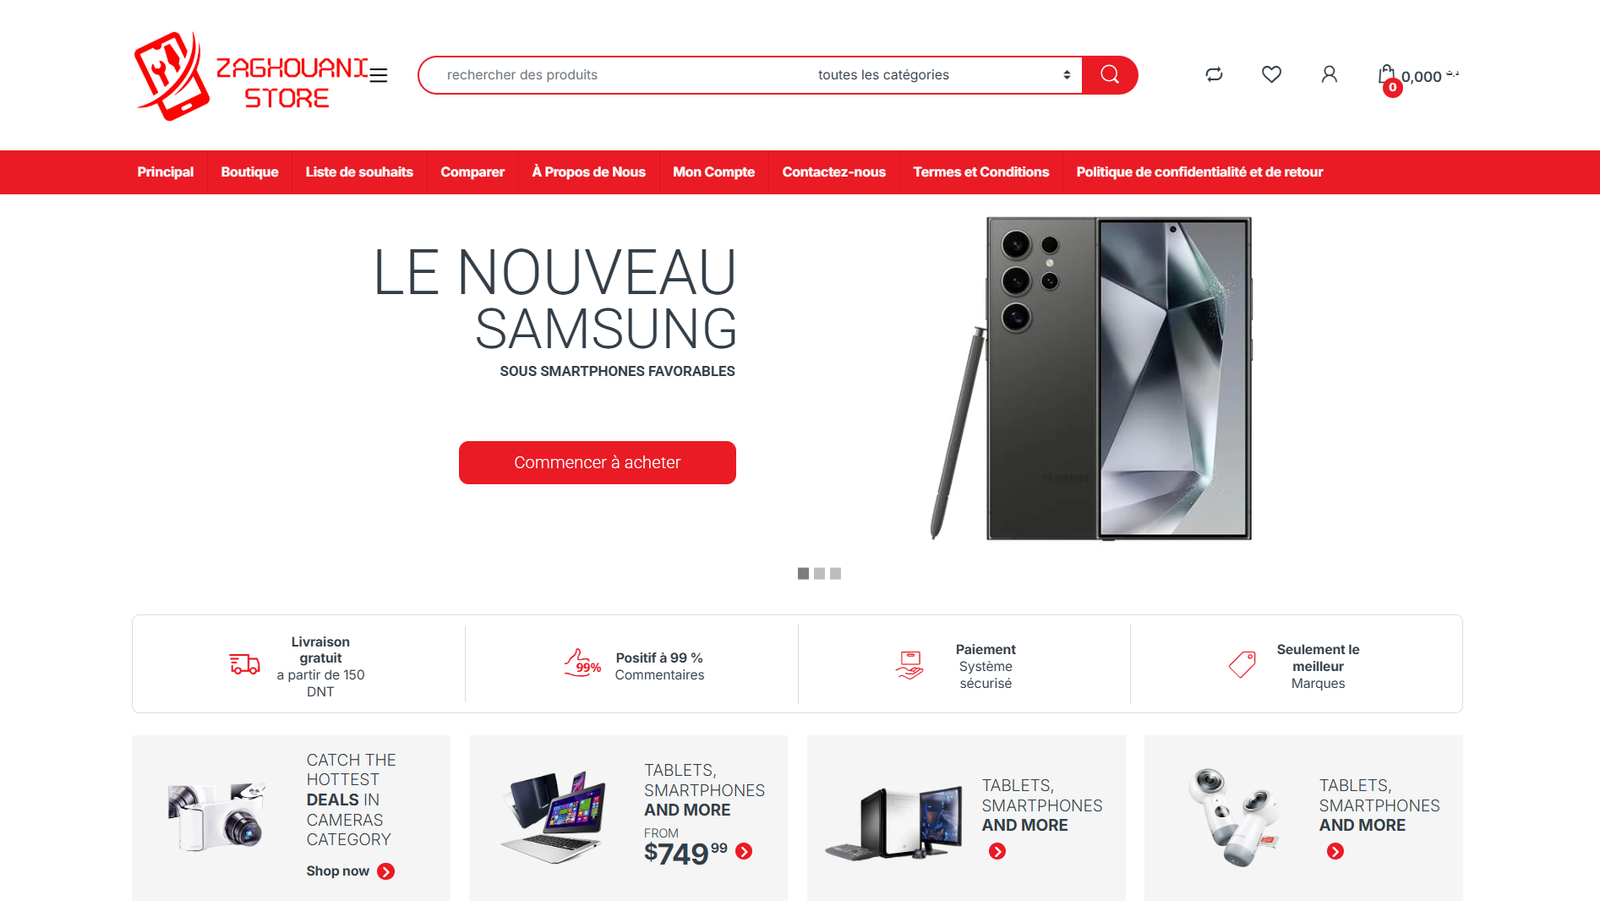Click the red search magnifier button
The height and width of the screenshot is (911, 1600).
coord(1110,75)
